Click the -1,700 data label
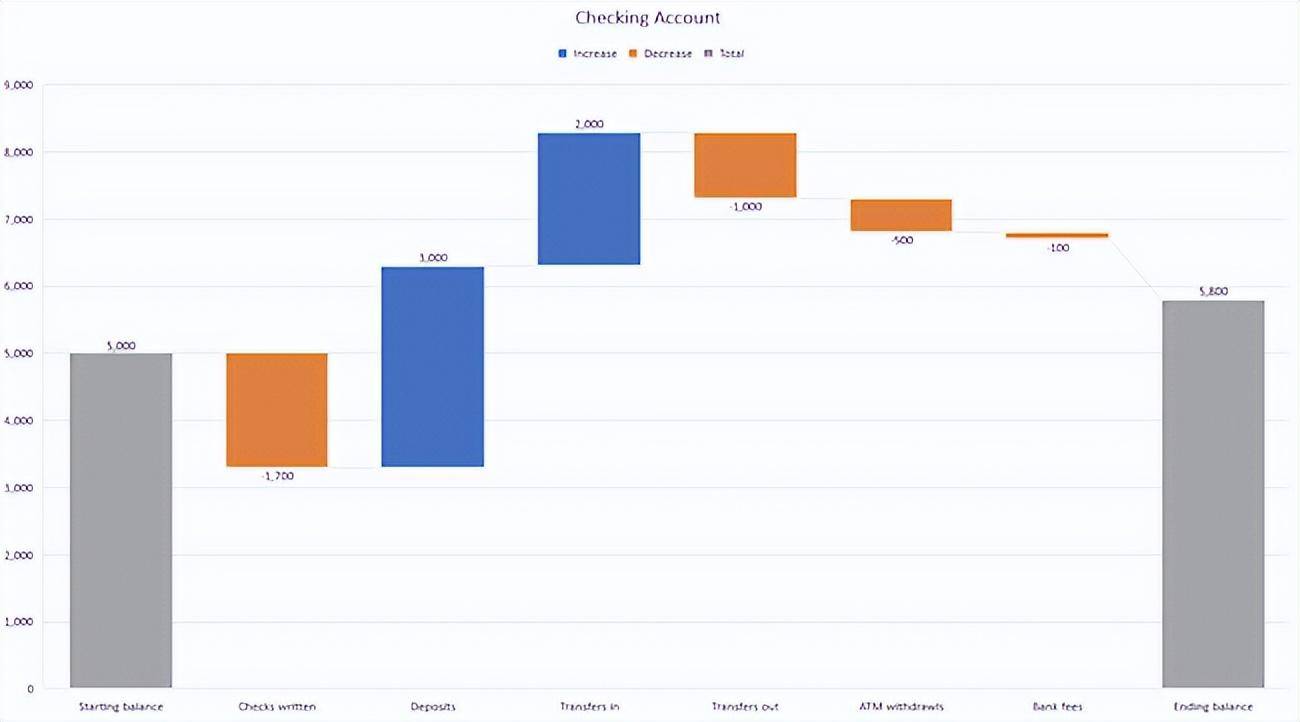Image resolution: width=1300 pixels, height=722 pixels. click(278, 476)
